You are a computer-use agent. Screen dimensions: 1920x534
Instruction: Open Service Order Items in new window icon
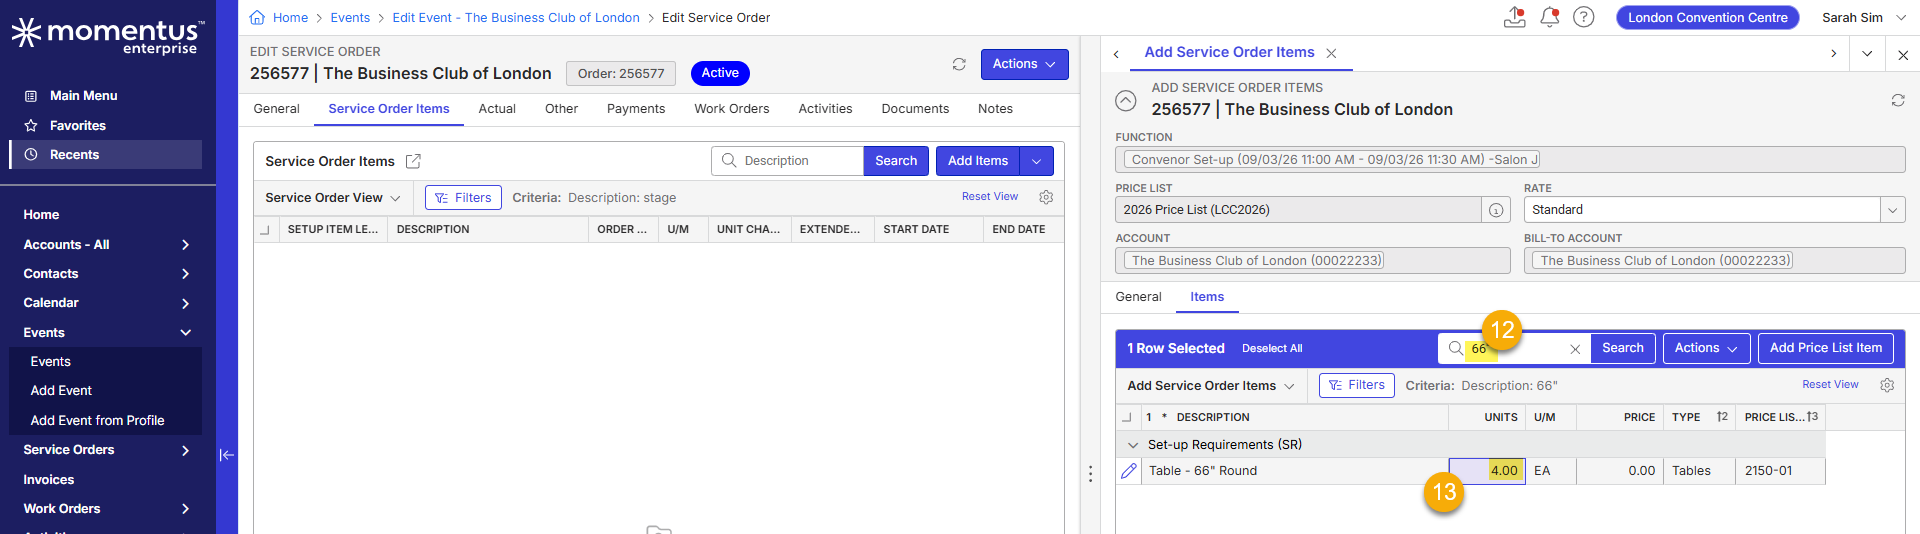pos(413,161)
